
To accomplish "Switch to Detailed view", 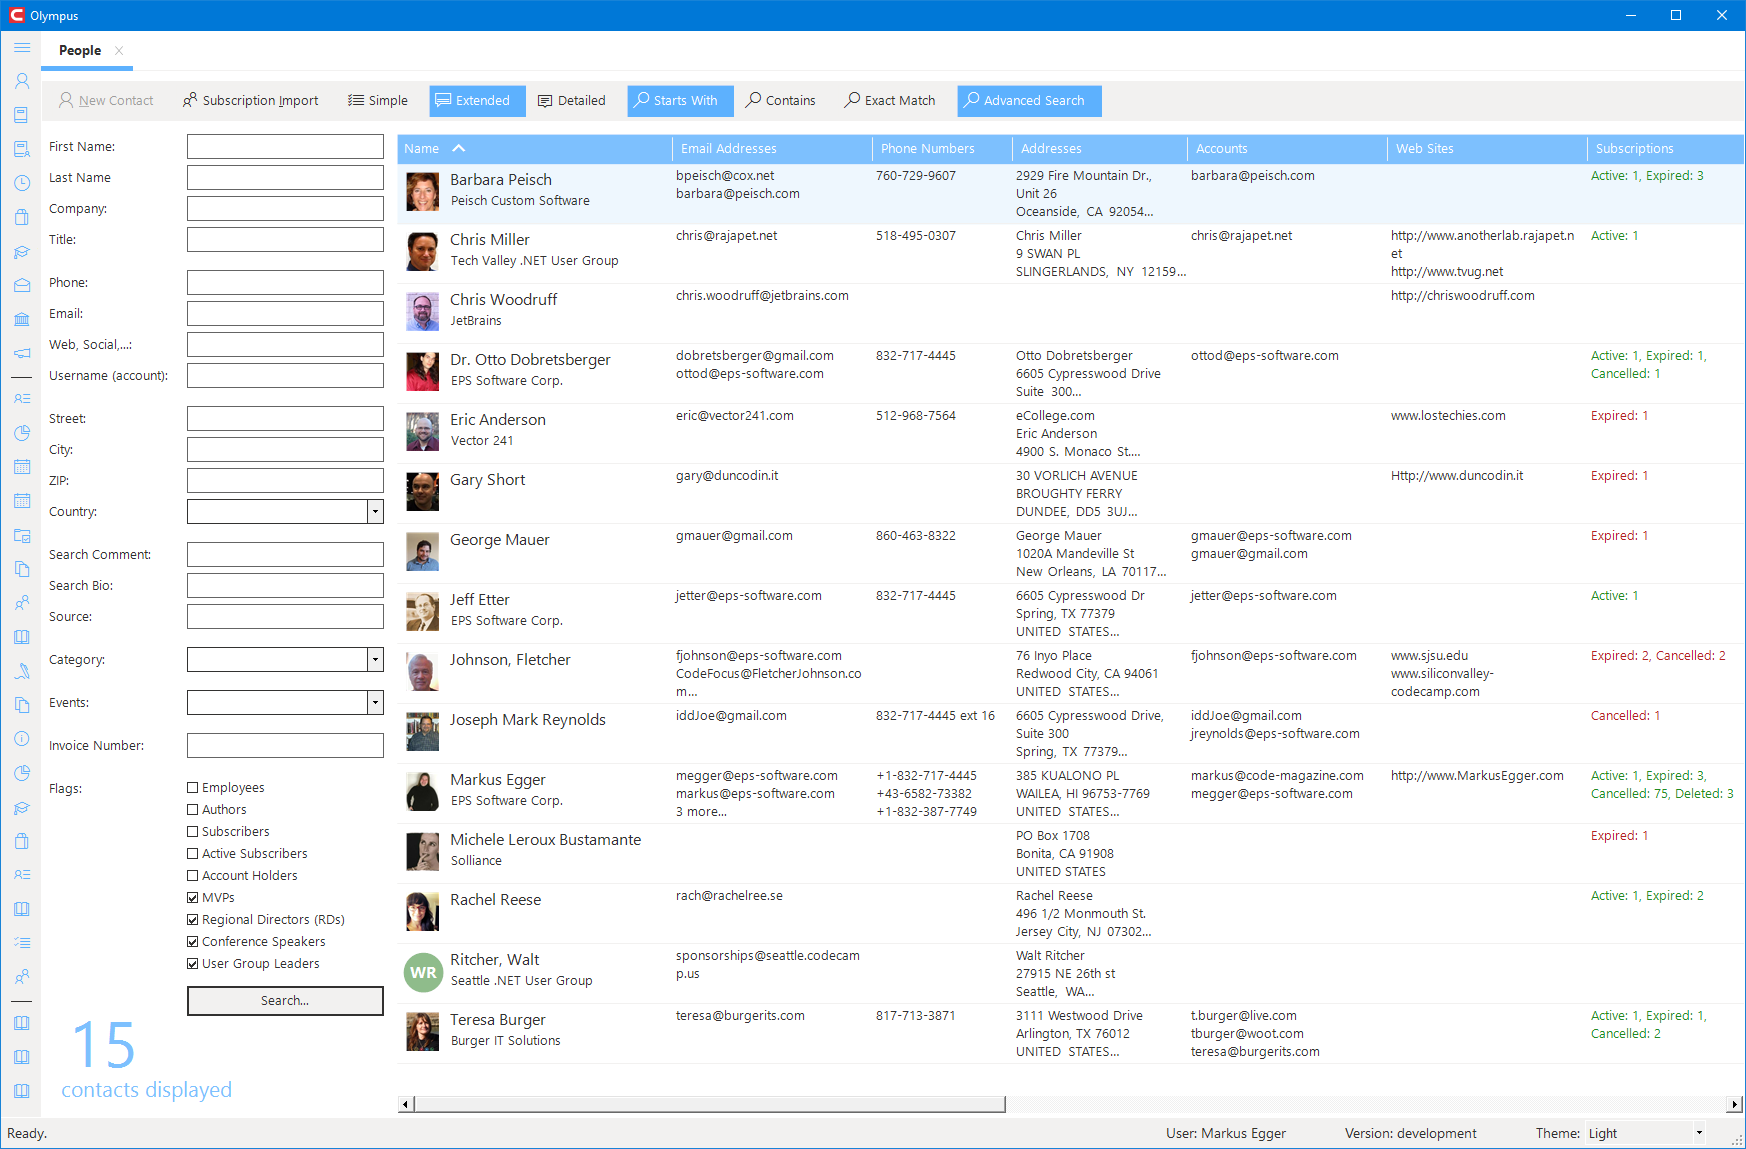I will click(572, 101).
